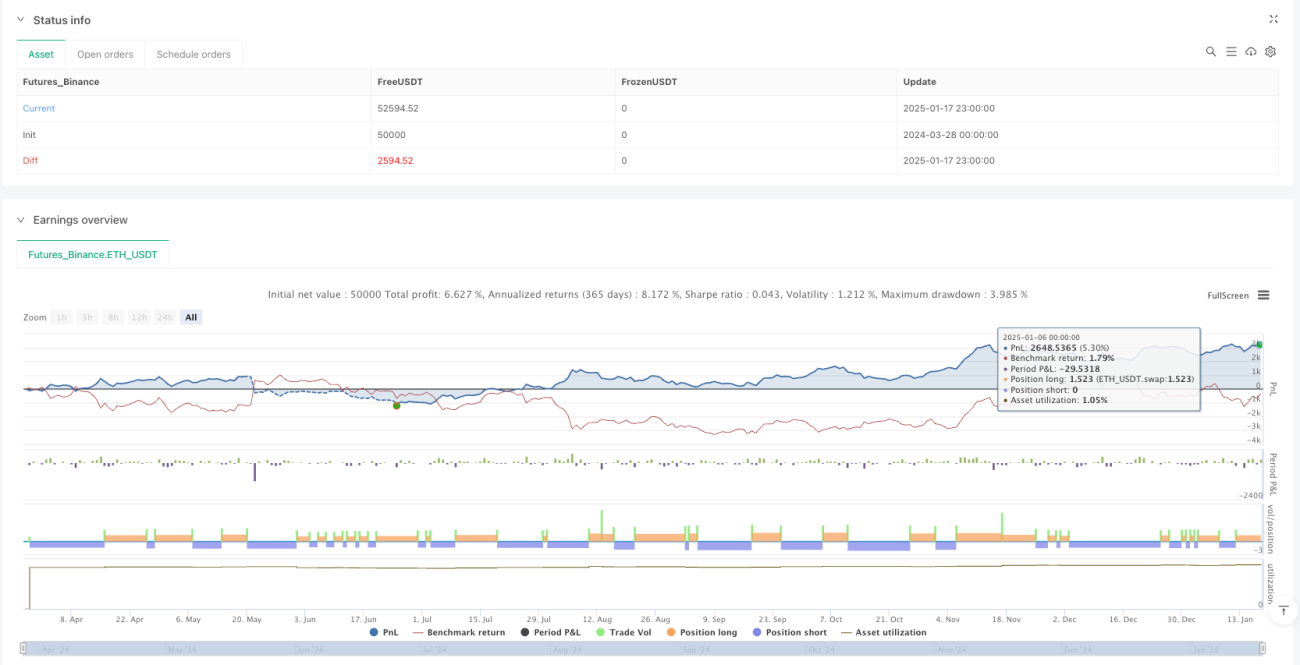Collapse the Earnings overview section
Viewport: 1300px width, 665px height.
pos(22,220)
